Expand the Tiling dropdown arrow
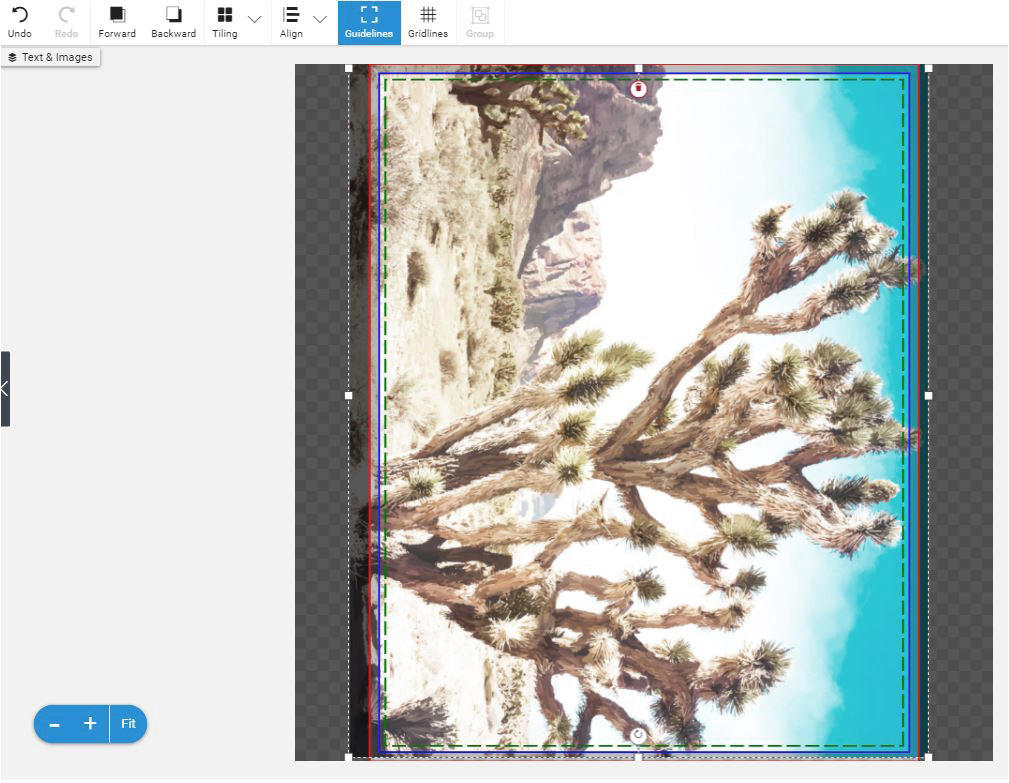Screen dimensions: 1009x783 (x=255, y=19)
